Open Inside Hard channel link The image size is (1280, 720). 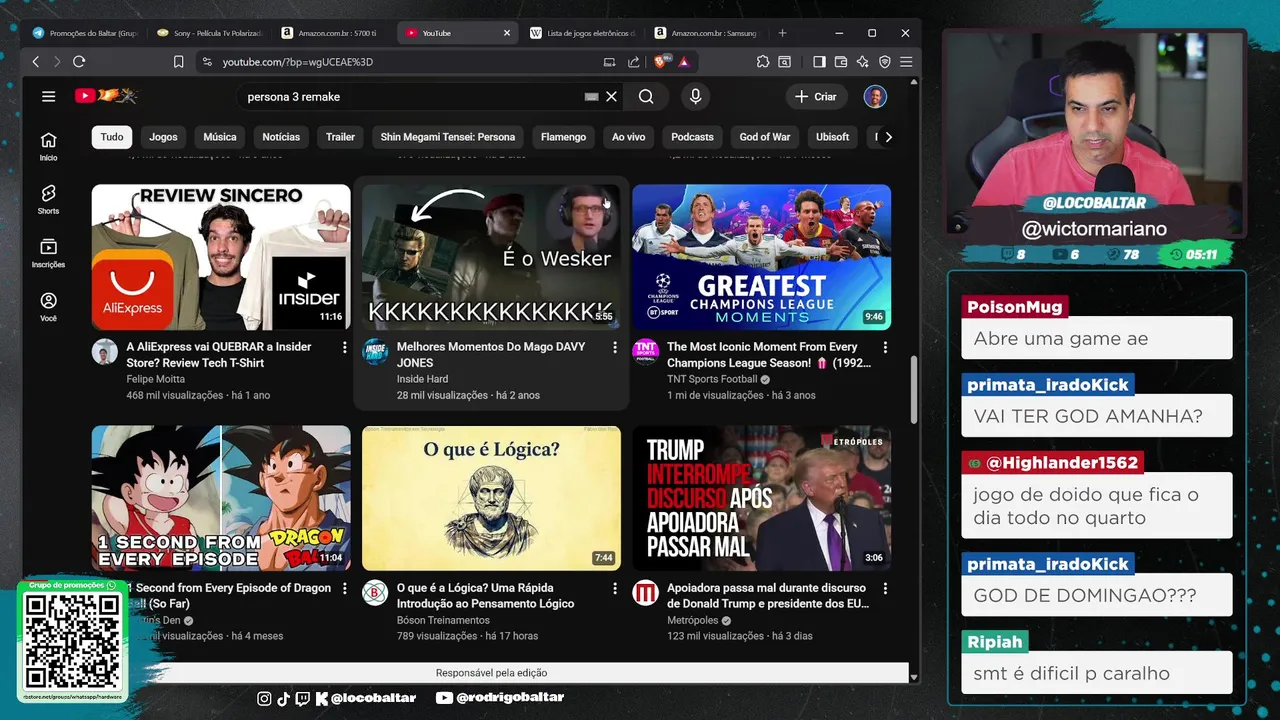[x=422, y=379]
